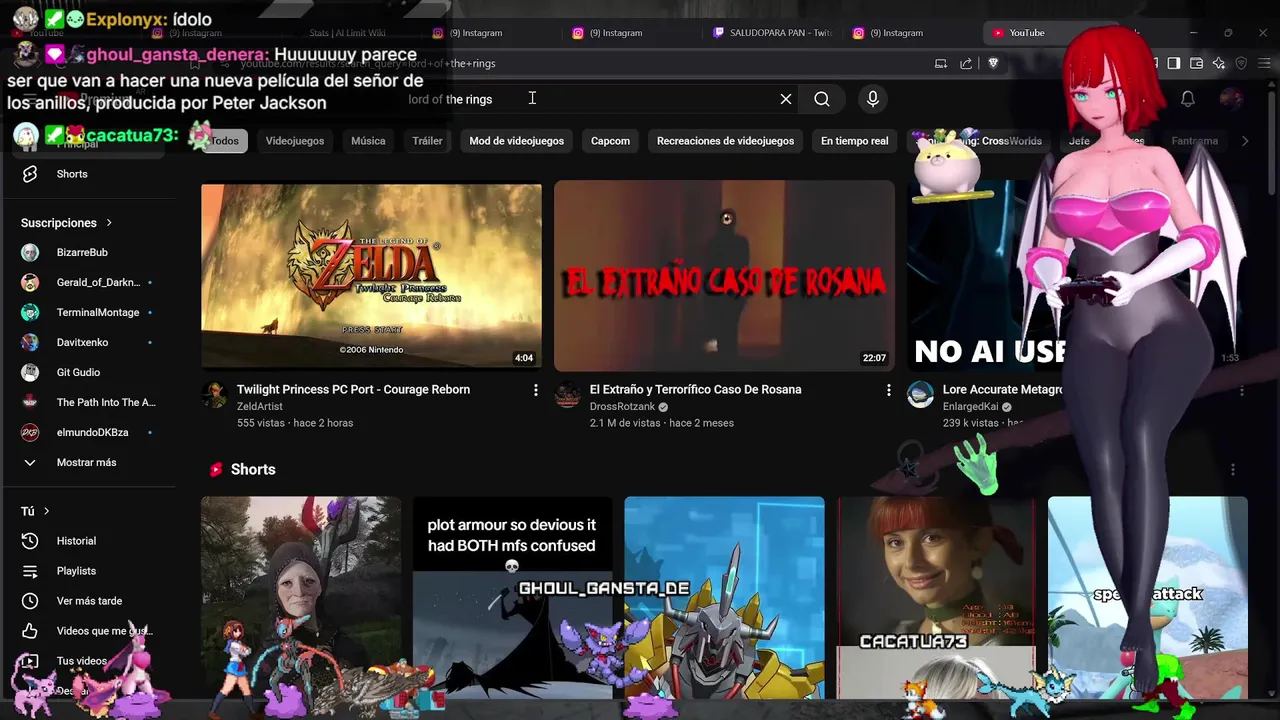Click the EnlargedKai channel avatar
This screenshot has height=720, width=1280.
(x=920, y=395)
